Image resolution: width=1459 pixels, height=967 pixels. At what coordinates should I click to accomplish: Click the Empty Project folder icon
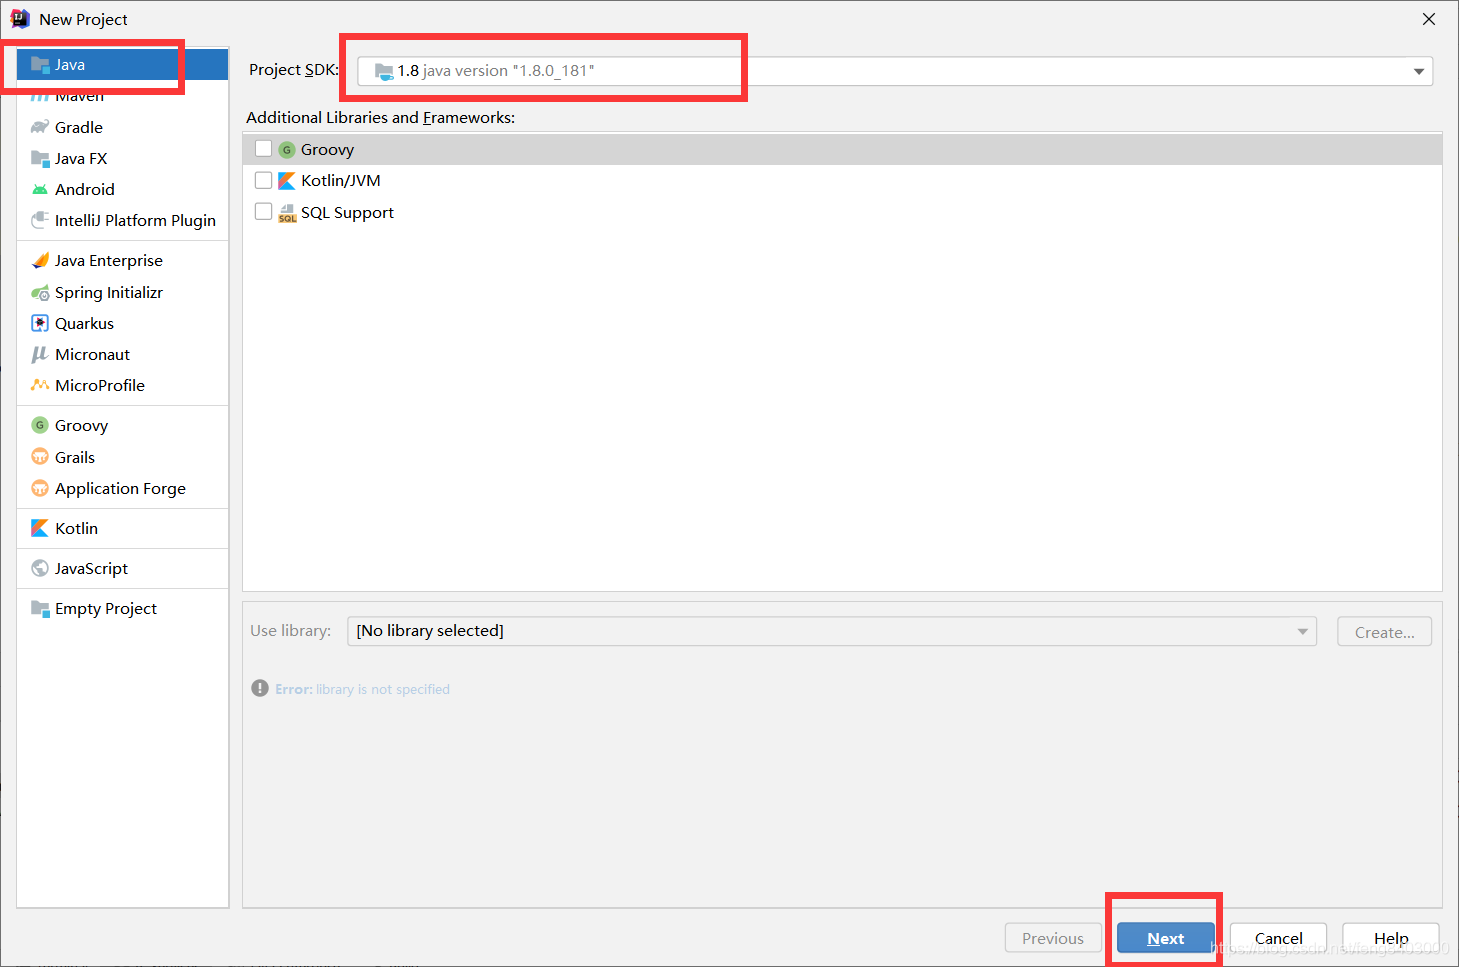coord(40,608)
